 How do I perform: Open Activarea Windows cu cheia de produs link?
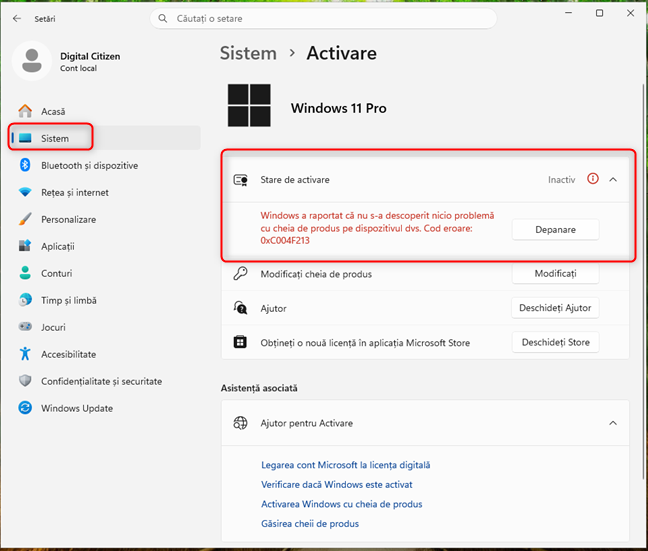(342, 504)
